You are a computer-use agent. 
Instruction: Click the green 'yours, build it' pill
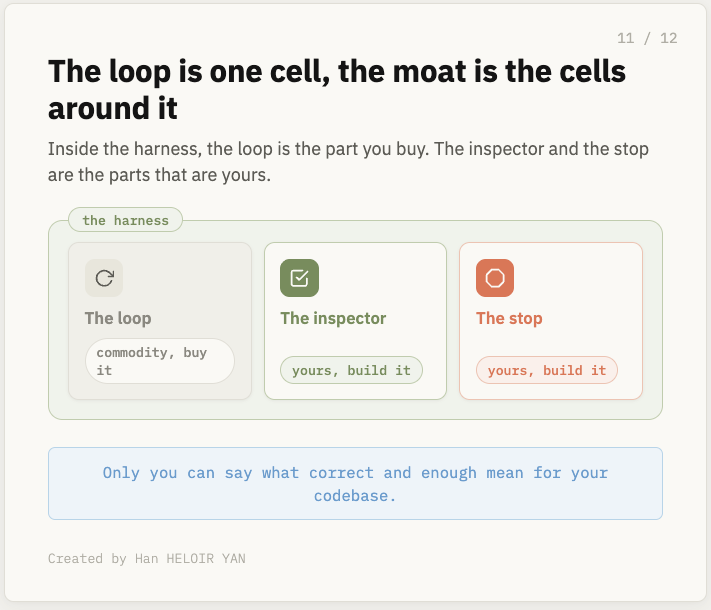351,370
